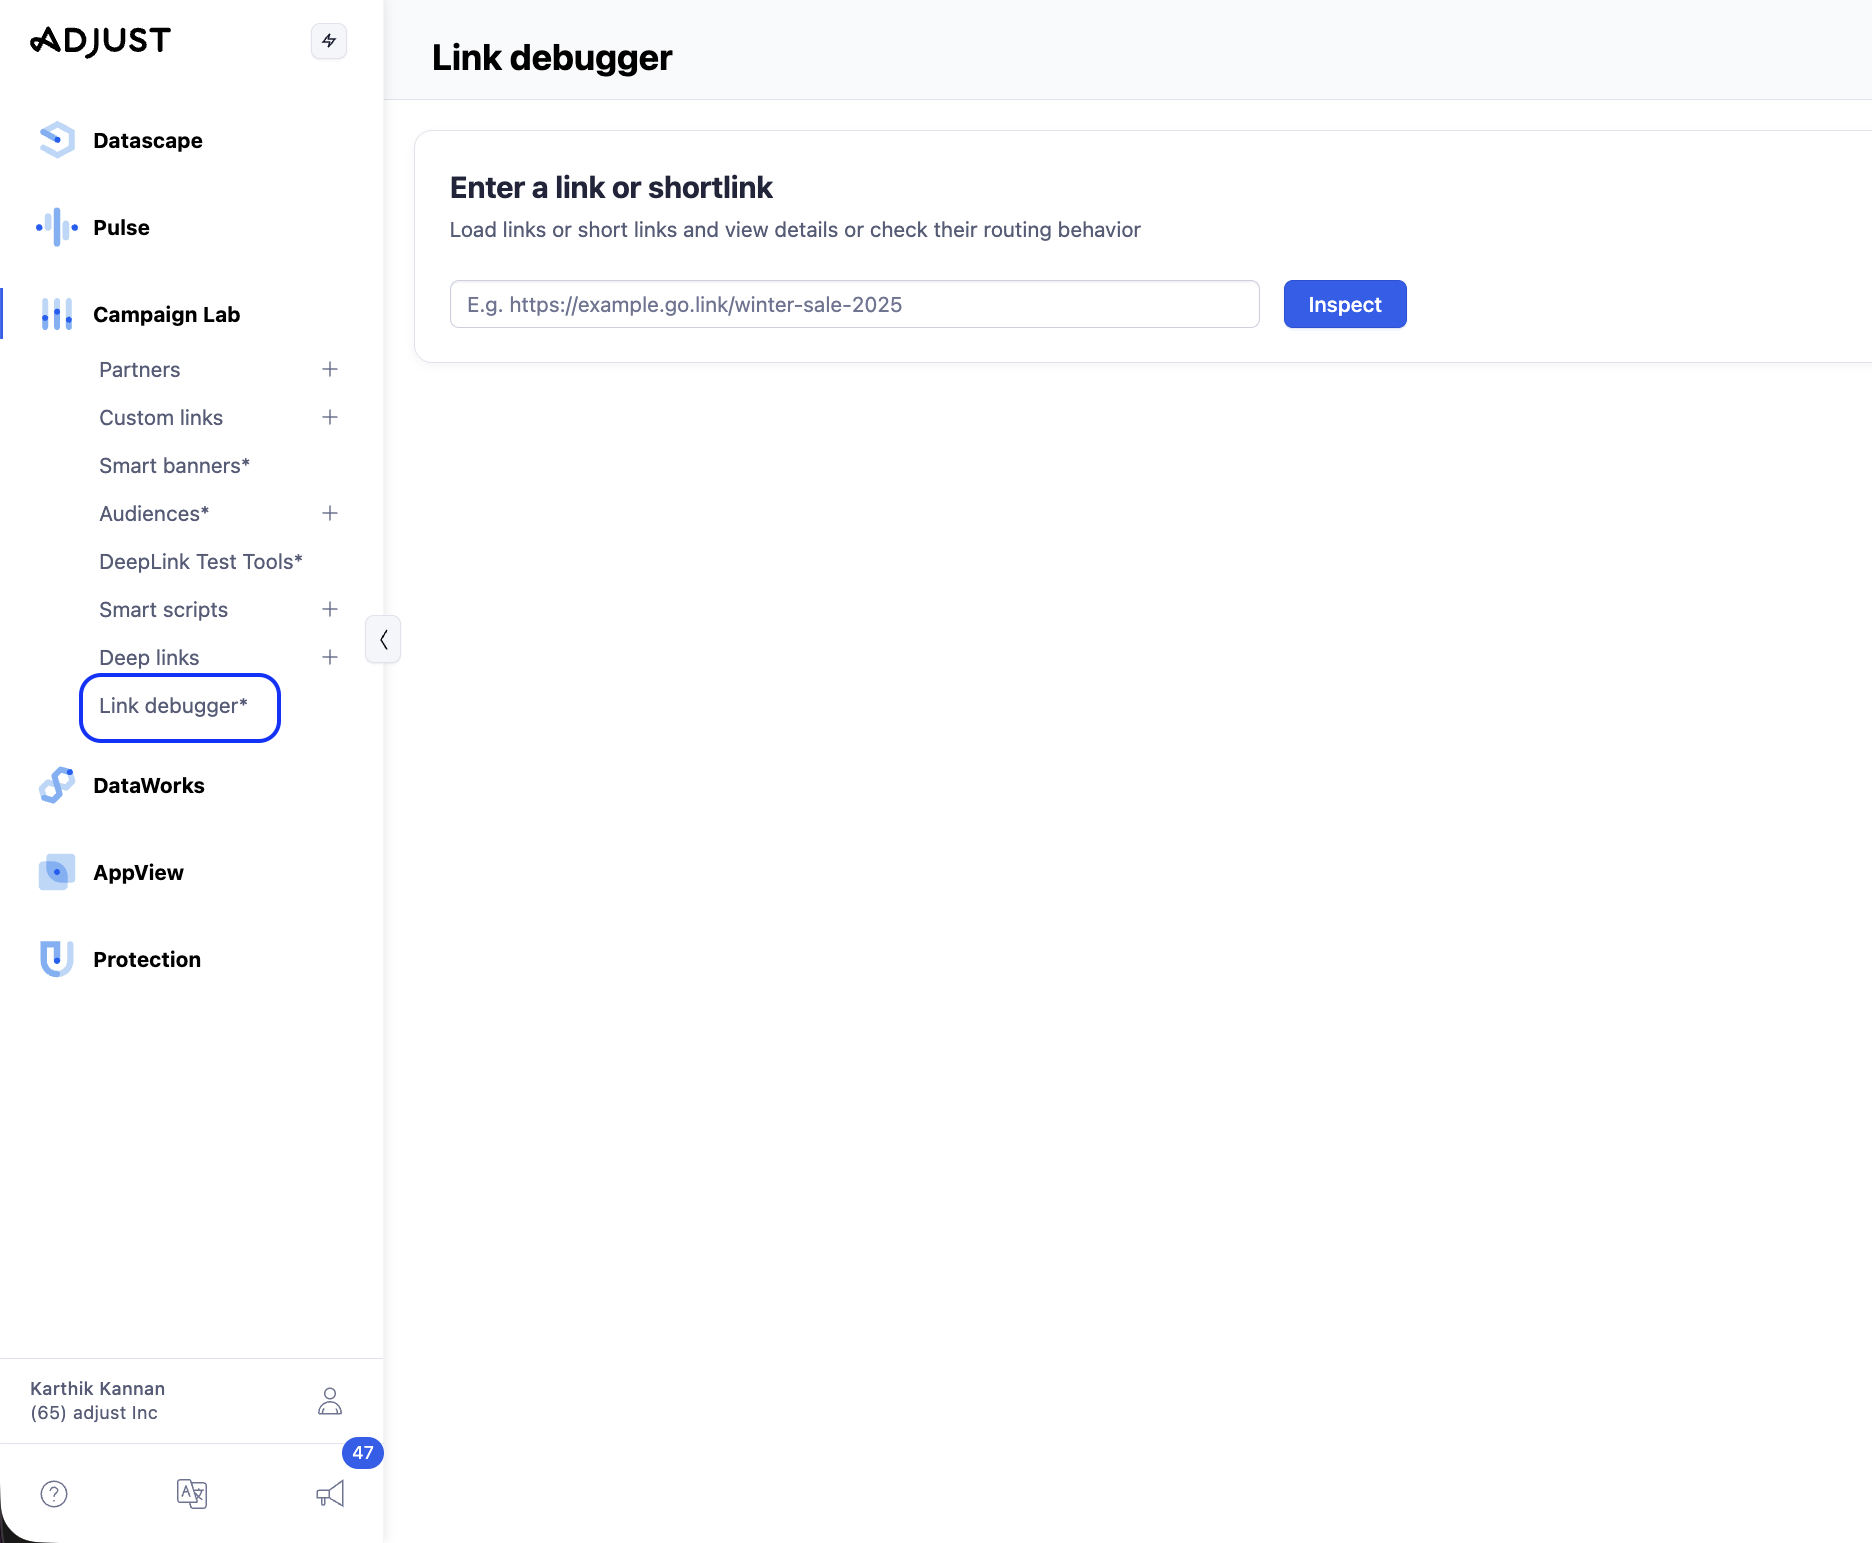This screenshot has width=1872, height=1543.
Task: Click the Protection shield icon
Action: pyautogui.click(x=57, y=959)
